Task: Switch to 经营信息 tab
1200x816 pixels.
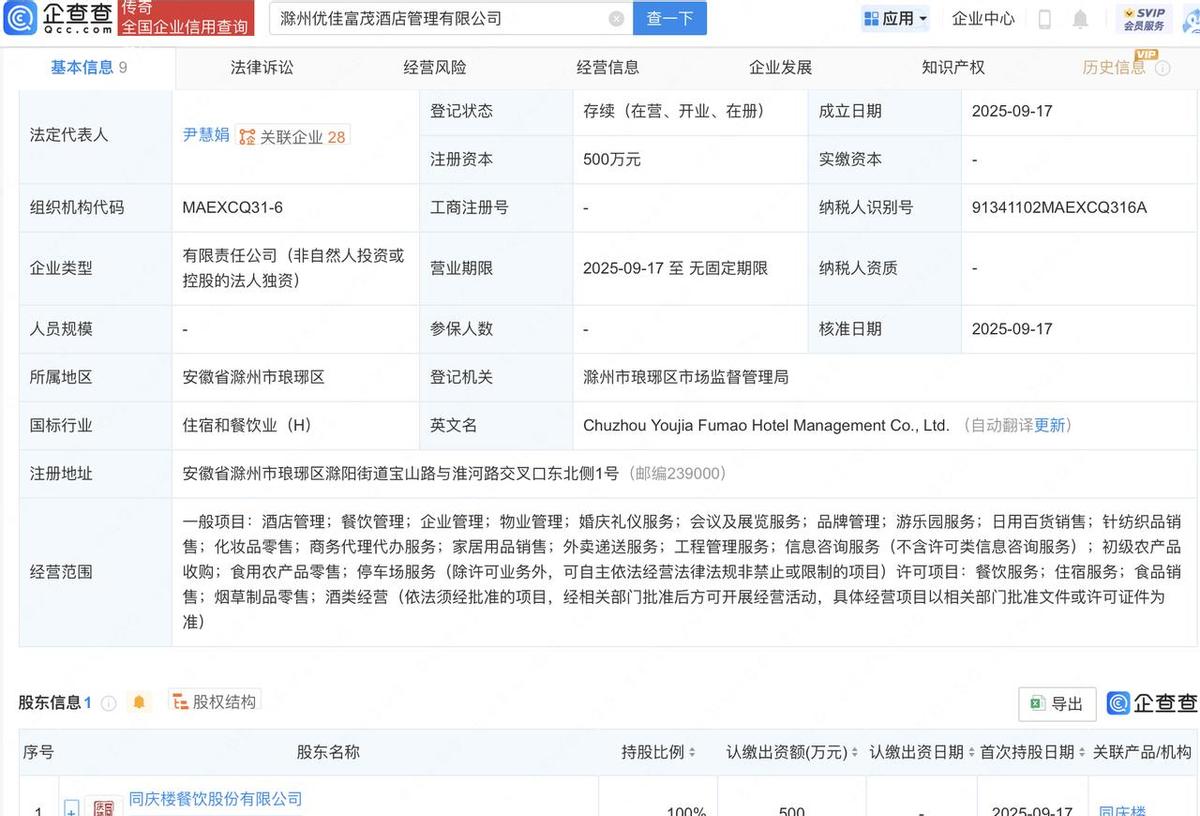Action: tap(608, 67)
